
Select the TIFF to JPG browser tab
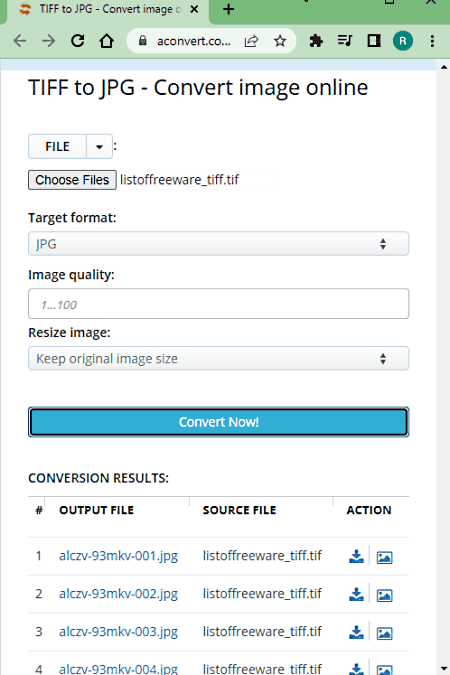(x=108, y=10)
